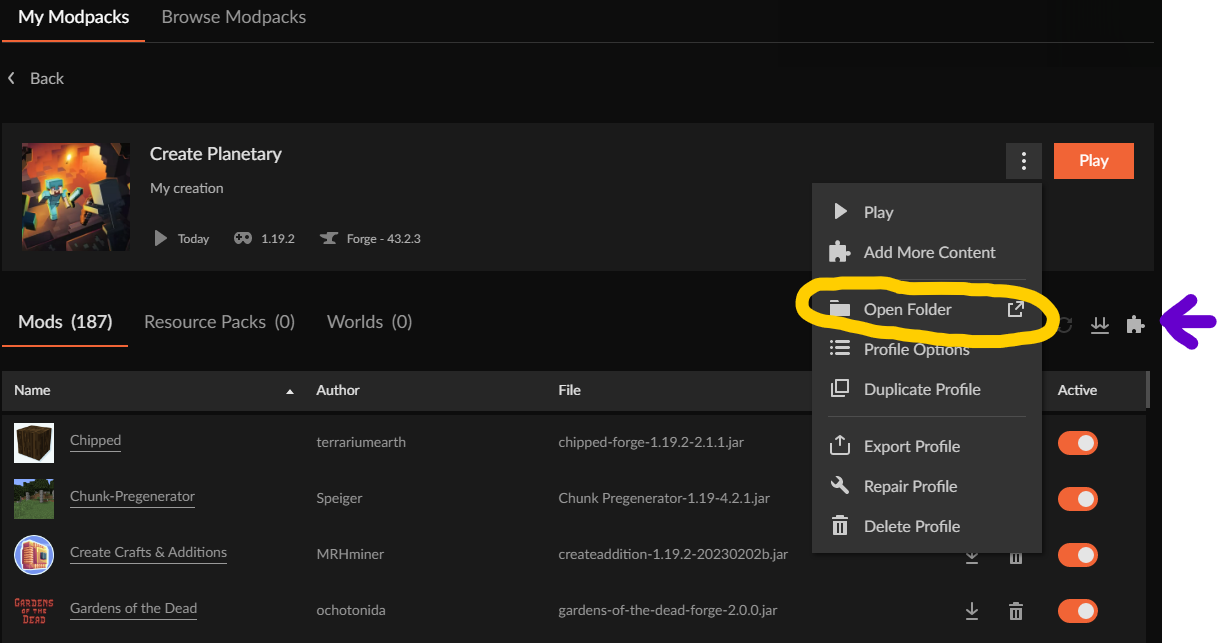Toggle off the Chunk-Pregenerator mod
Viewport: 1217px width, 643px height.
(1077, 499)
